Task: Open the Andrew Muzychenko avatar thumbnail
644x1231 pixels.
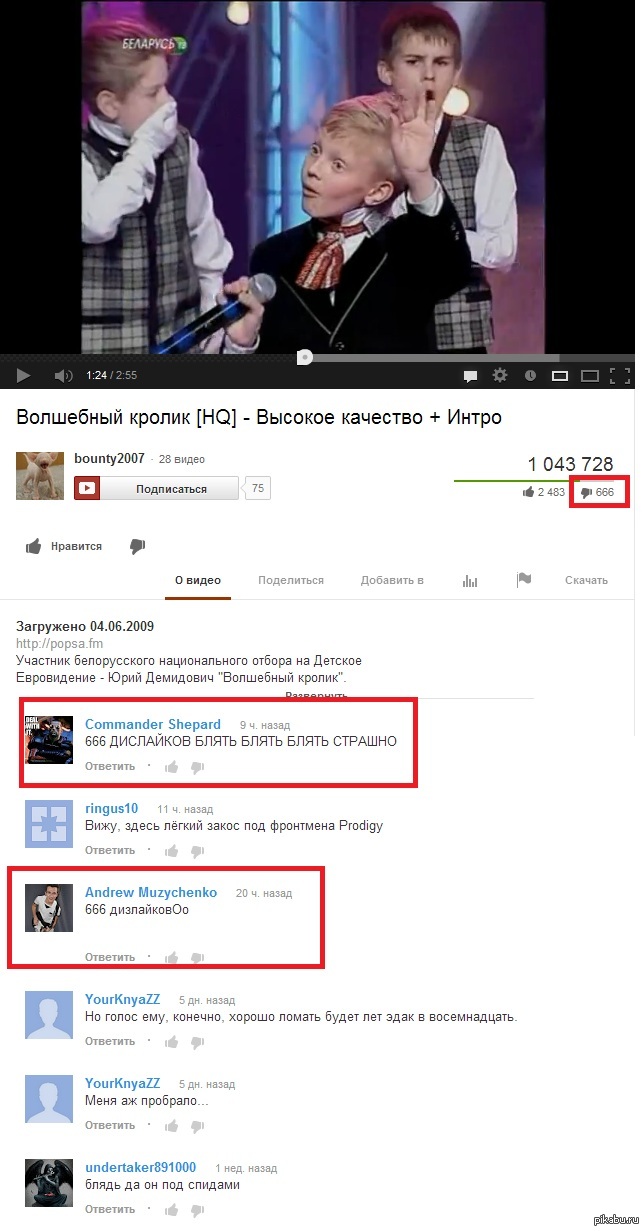Action: 49,908
